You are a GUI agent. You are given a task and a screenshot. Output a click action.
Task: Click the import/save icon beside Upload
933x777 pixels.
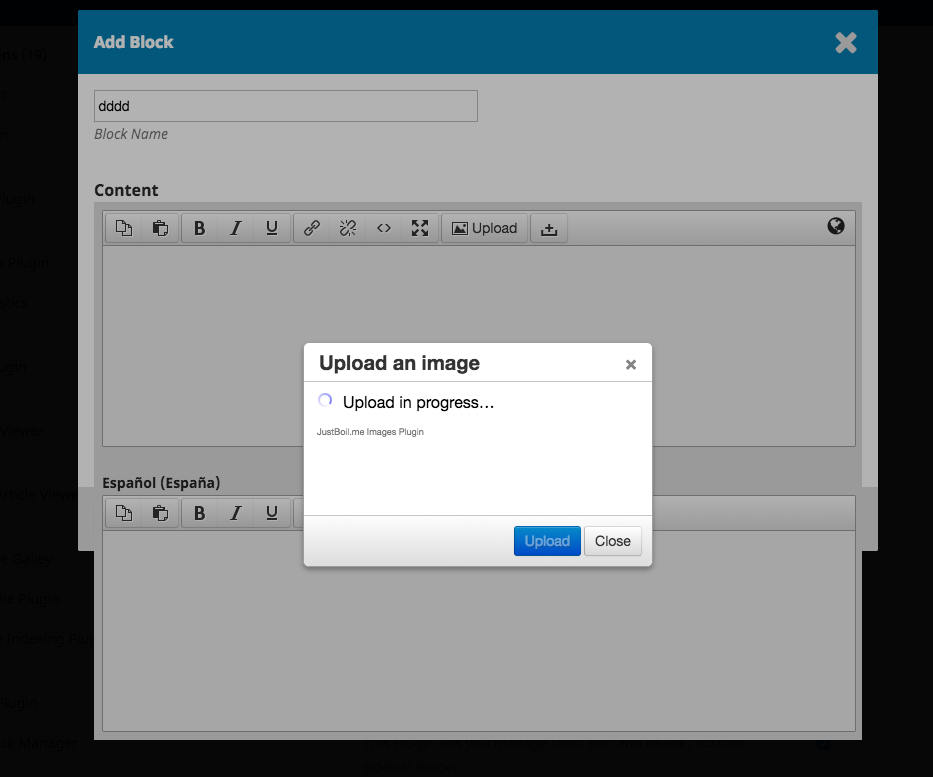pyautogui.click(x=548, y=228)
